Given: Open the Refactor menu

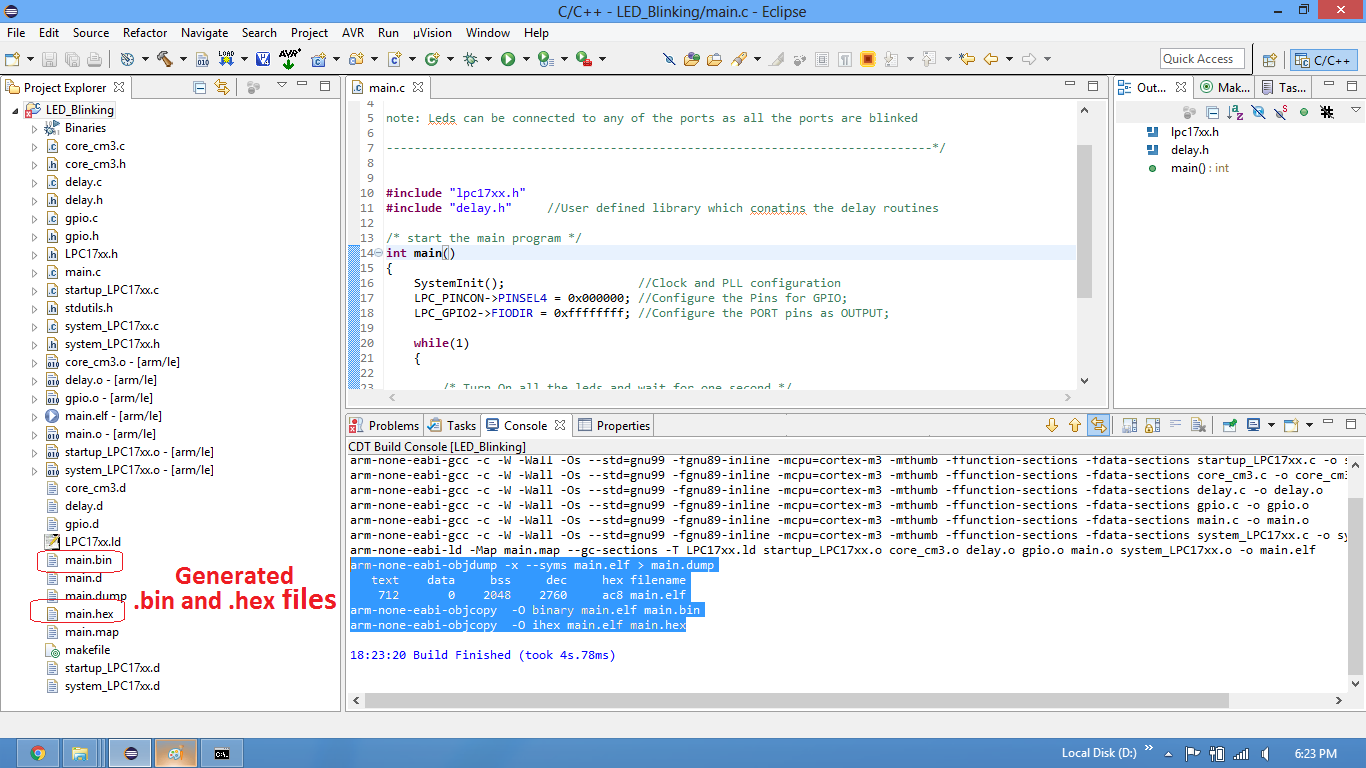Looking at the screenshot, I should tap(145, 33).
